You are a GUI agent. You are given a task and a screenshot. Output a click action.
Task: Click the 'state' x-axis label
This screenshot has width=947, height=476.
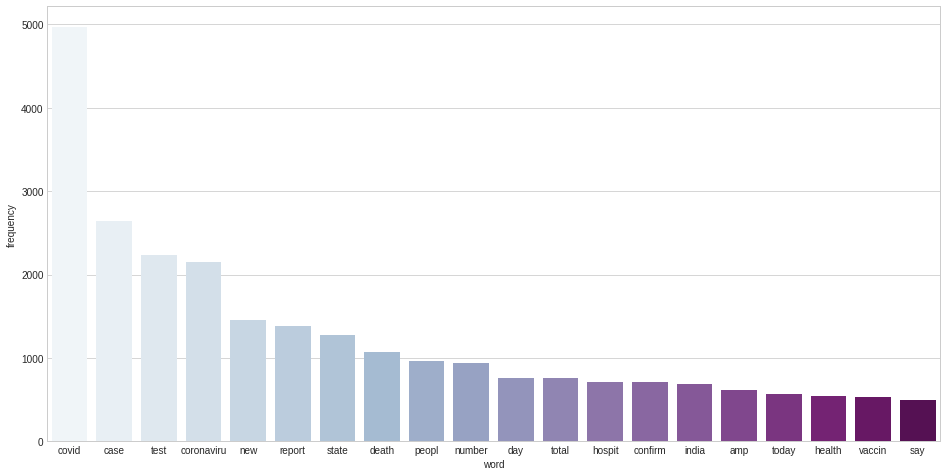click(x=338, y=451)
